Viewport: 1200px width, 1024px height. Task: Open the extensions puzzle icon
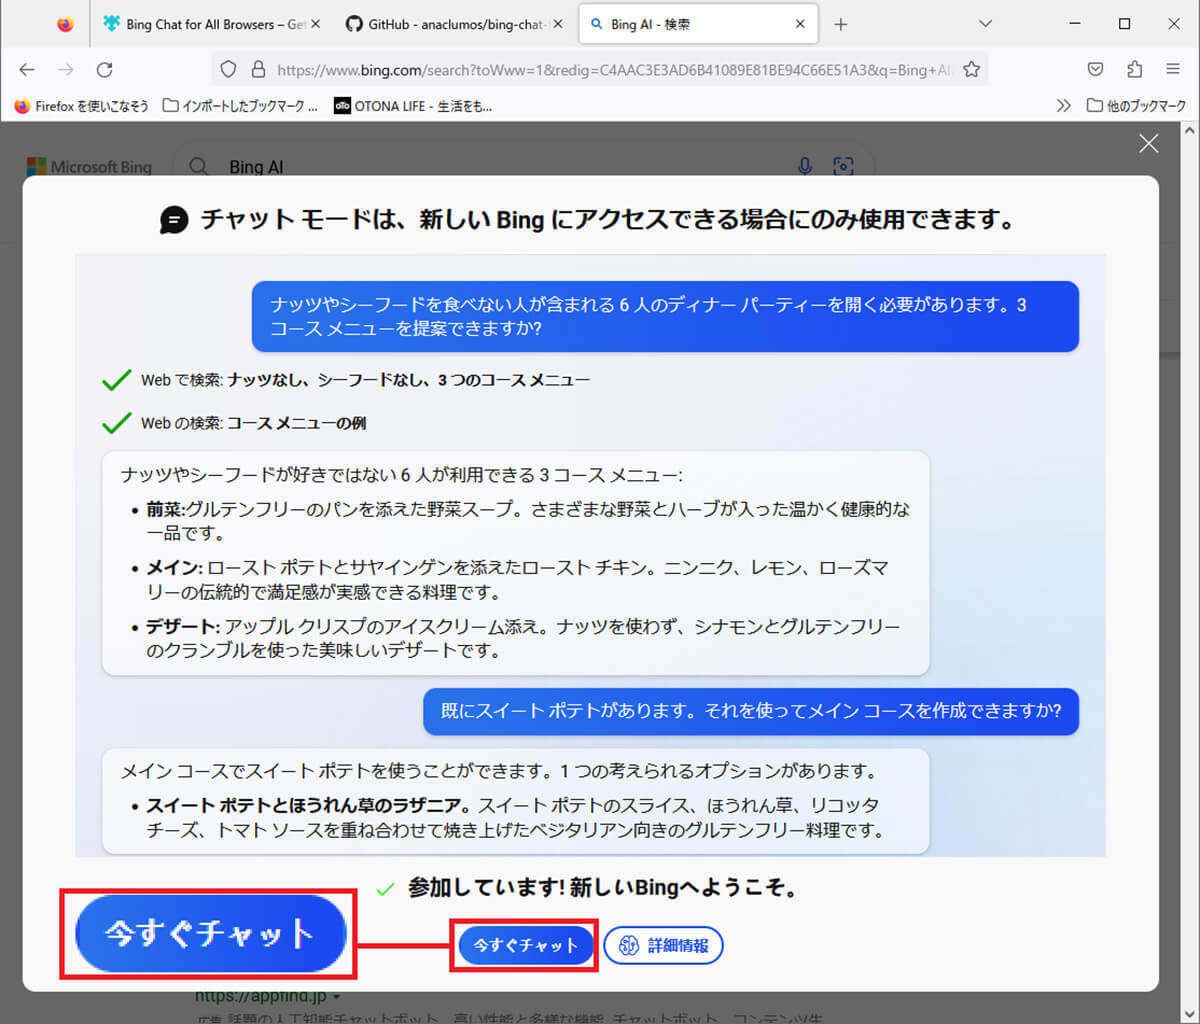pos(1134,70)
